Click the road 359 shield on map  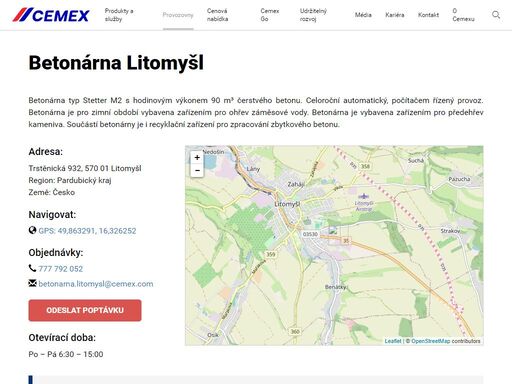271,254
